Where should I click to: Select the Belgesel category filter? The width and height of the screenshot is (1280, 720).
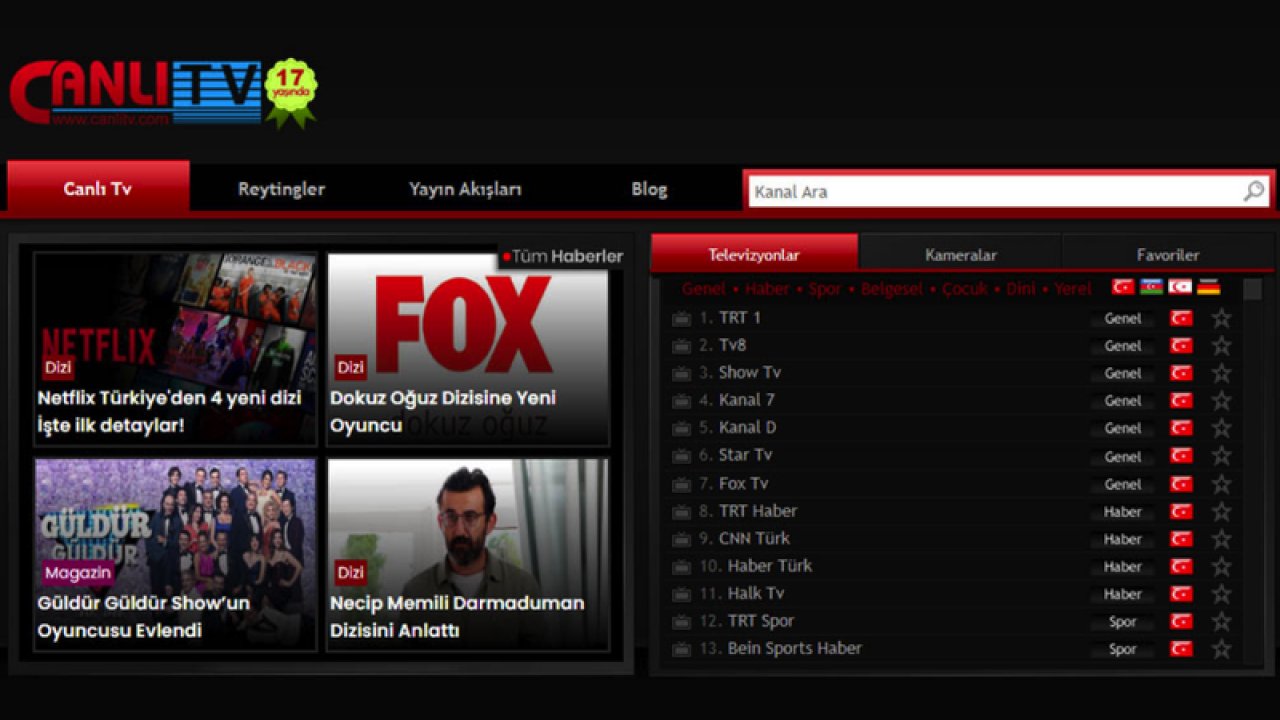point(892,288)
